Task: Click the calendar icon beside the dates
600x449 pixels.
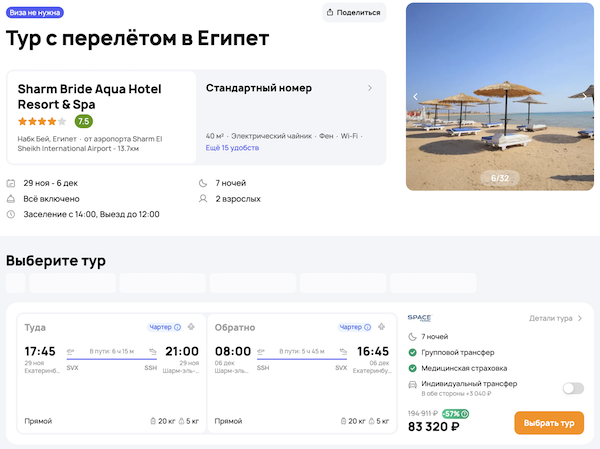Action: pos(11,183)
